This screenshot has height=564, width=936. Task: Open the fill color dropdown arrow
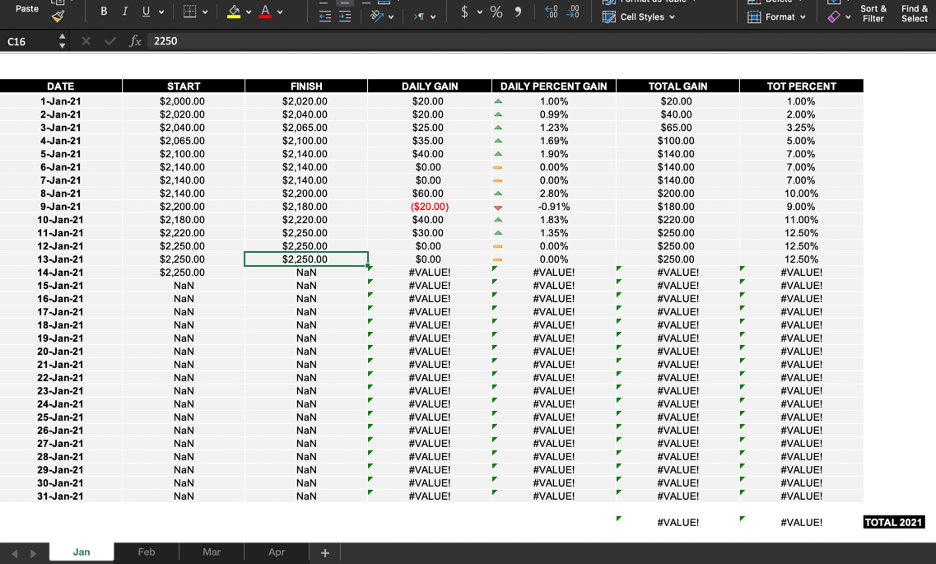coord(249,12)
